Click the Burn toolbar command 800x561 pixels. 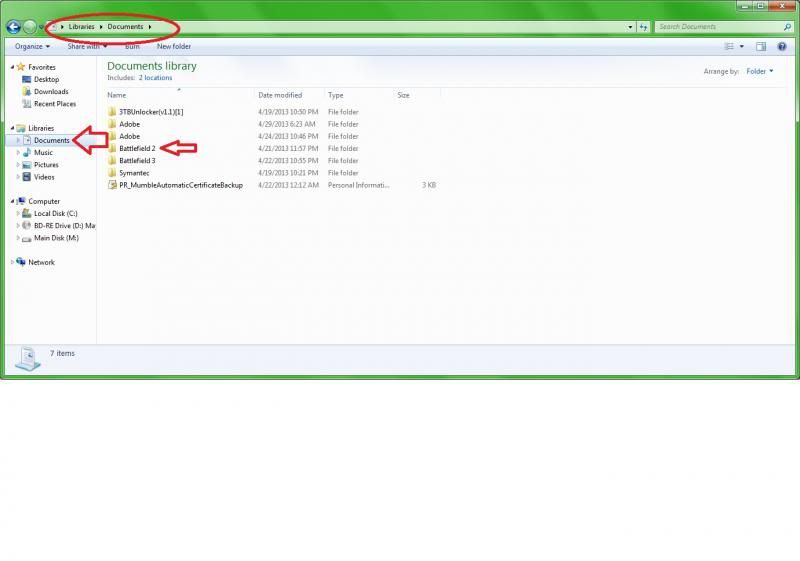point(132,46)
